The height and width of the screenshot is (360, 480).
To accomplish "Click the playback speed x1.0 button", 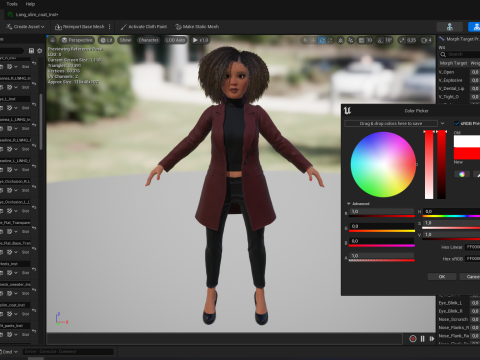I will [200, 40].
